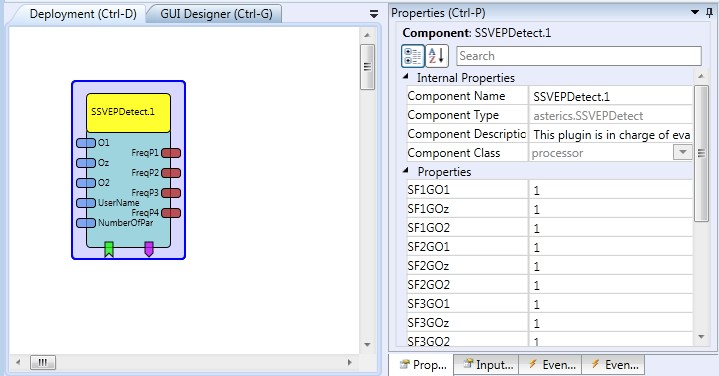Switch to Deployment (Ctrl-D) tab

point(83,14)
